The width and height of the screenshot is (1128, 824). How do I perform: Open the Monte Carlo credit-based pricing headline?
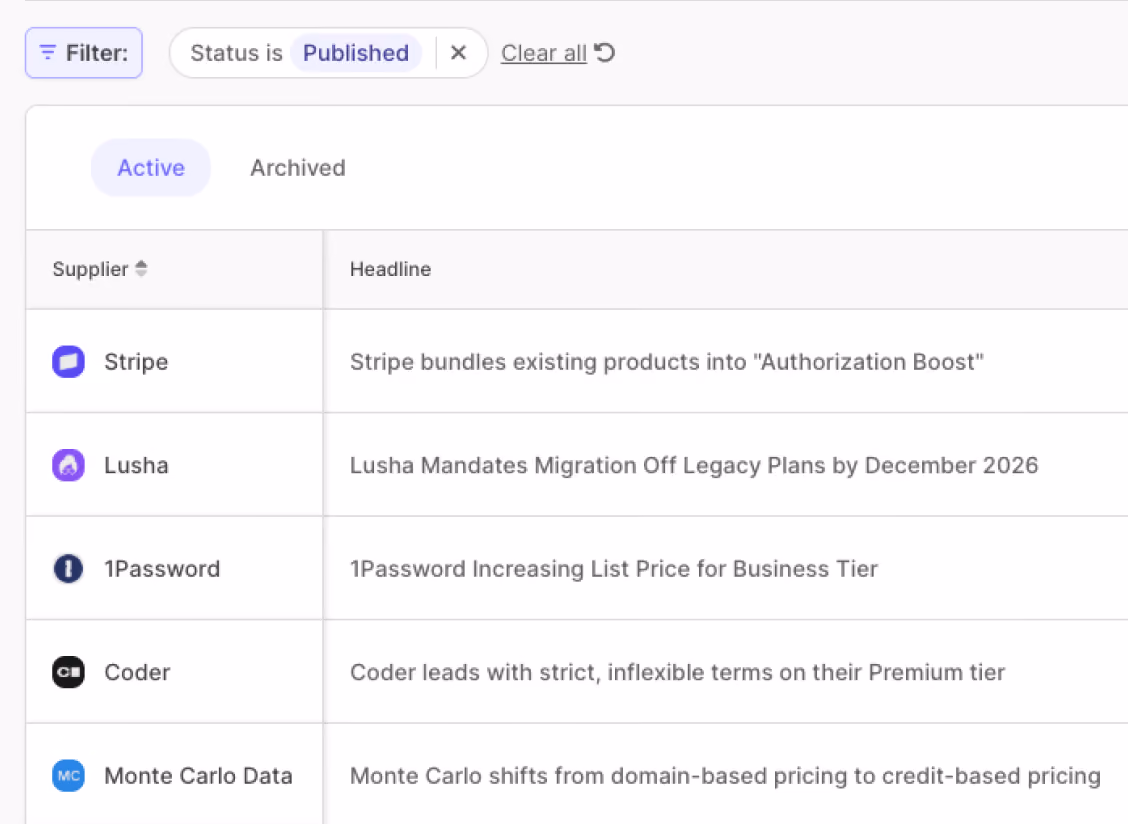coord(725,776)
